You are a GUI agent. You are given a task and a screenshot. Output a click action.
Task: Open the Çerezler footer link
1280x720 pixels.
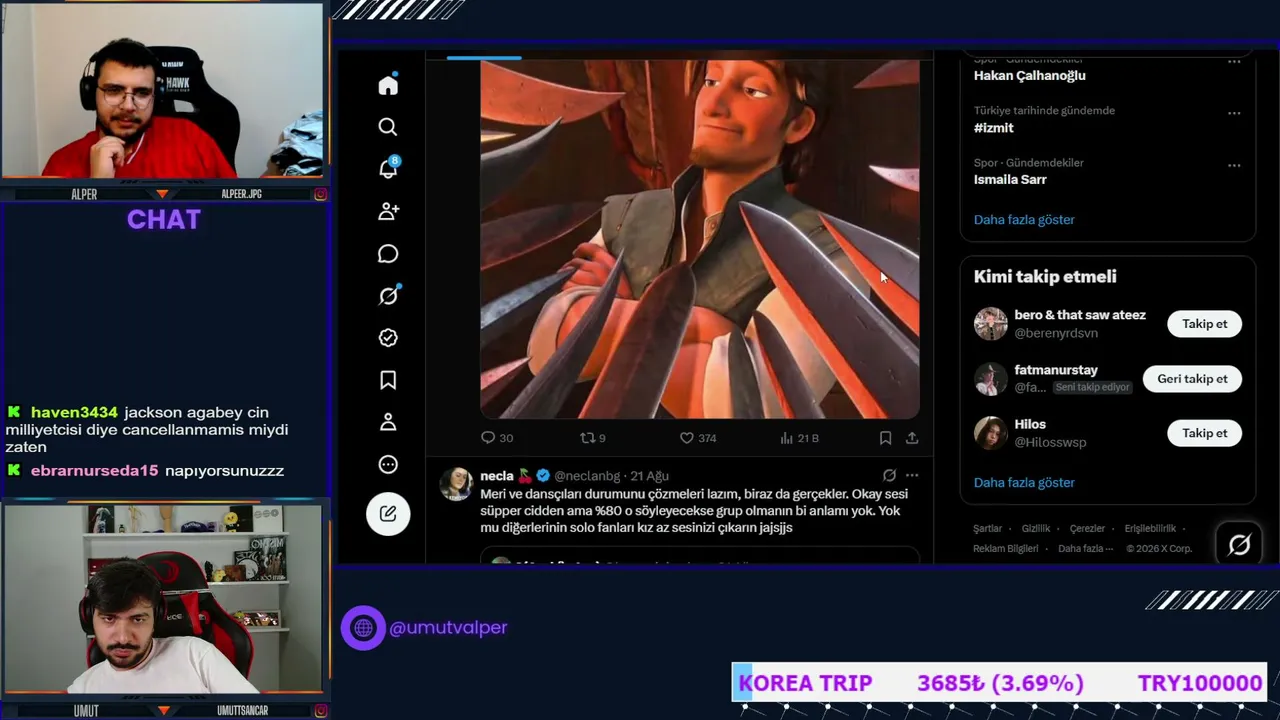[1087, 529]
